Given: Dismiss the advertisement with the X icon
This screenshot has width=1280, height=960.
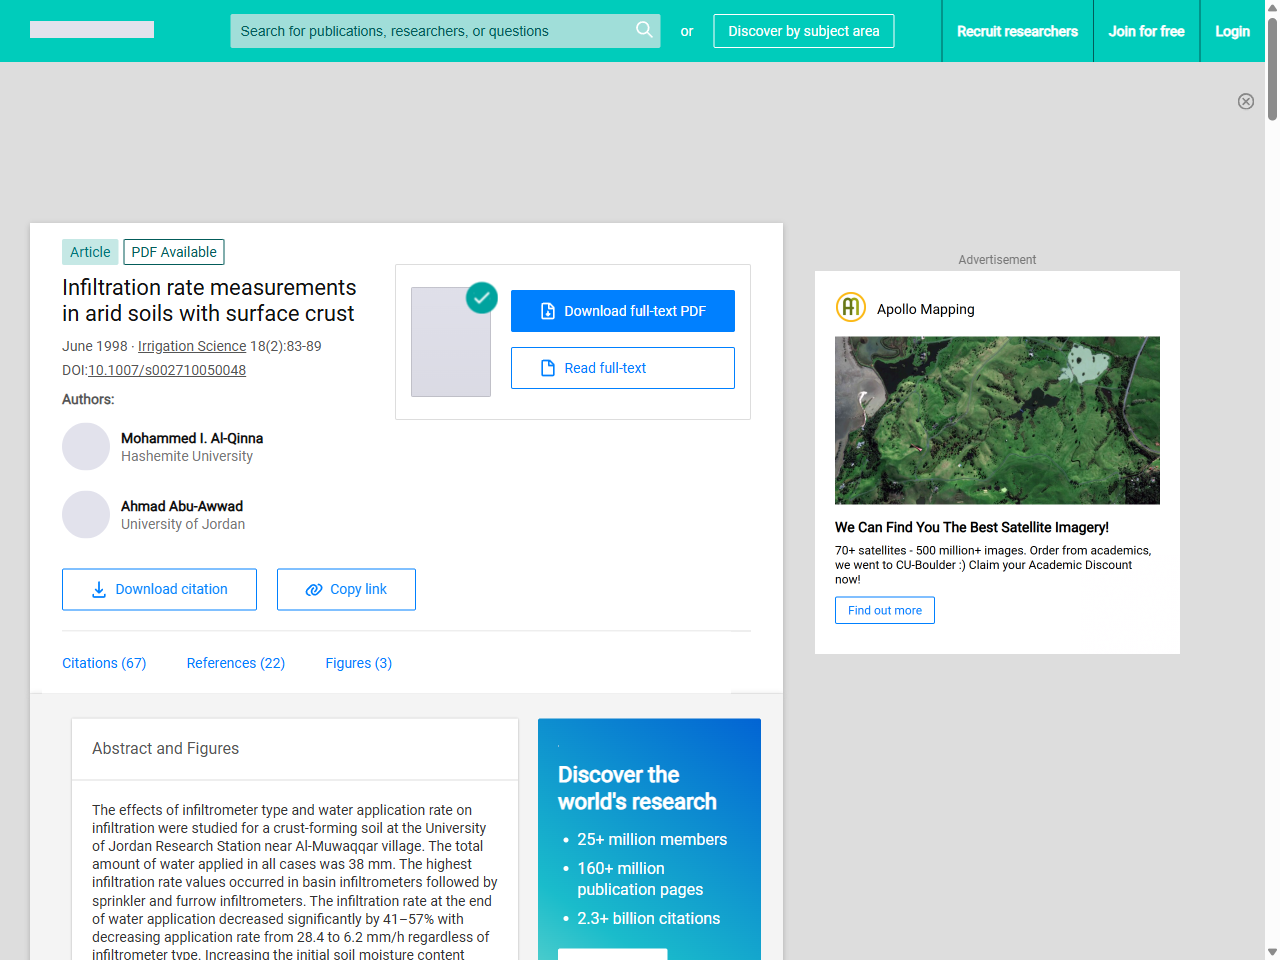Looking at the screenshot, I should tap(1246, 101).
